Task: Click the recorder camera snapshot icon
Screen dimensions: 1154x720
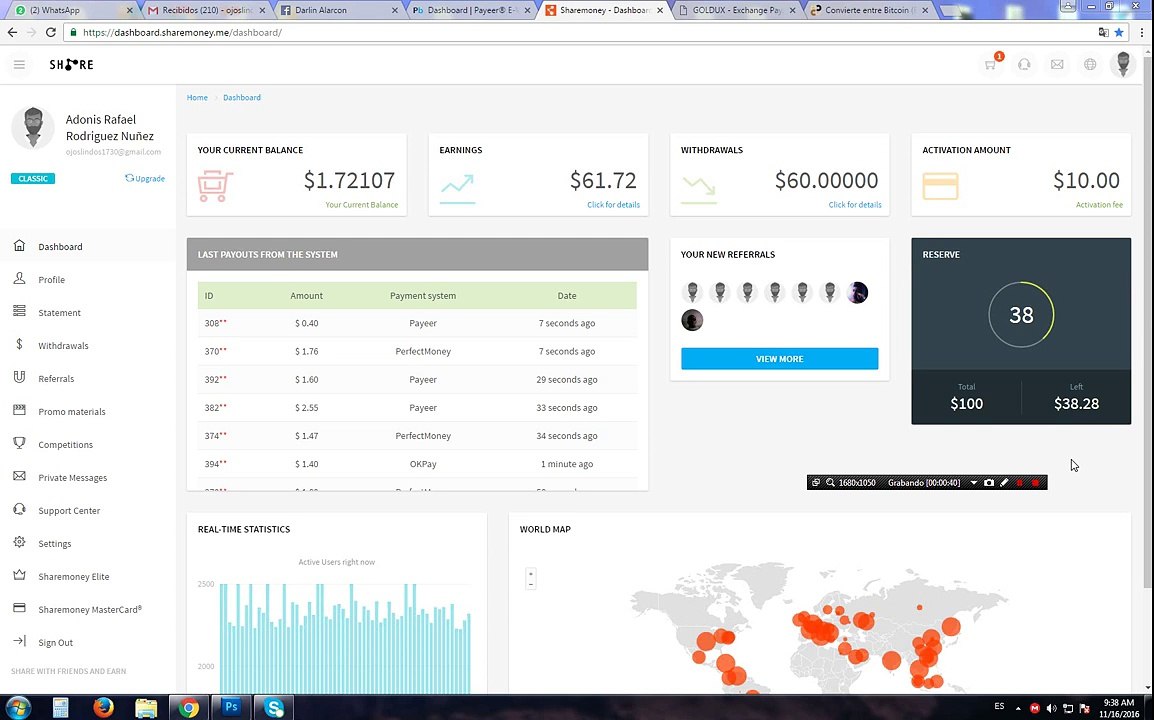Action: point(988,483)
